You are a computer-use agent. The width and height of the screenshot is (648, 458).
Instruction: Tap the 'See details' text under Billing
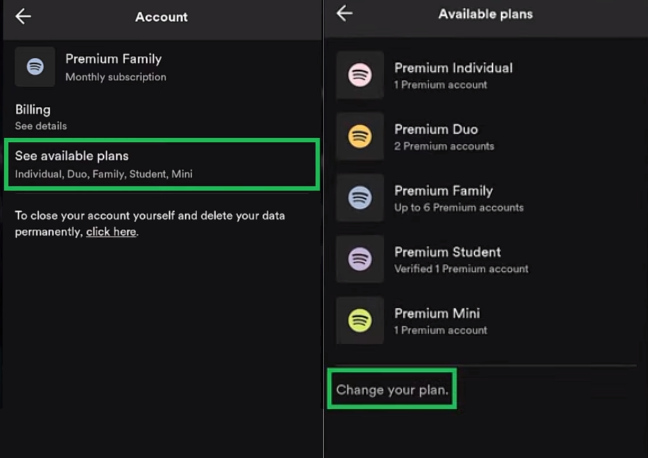coord(41,126)
